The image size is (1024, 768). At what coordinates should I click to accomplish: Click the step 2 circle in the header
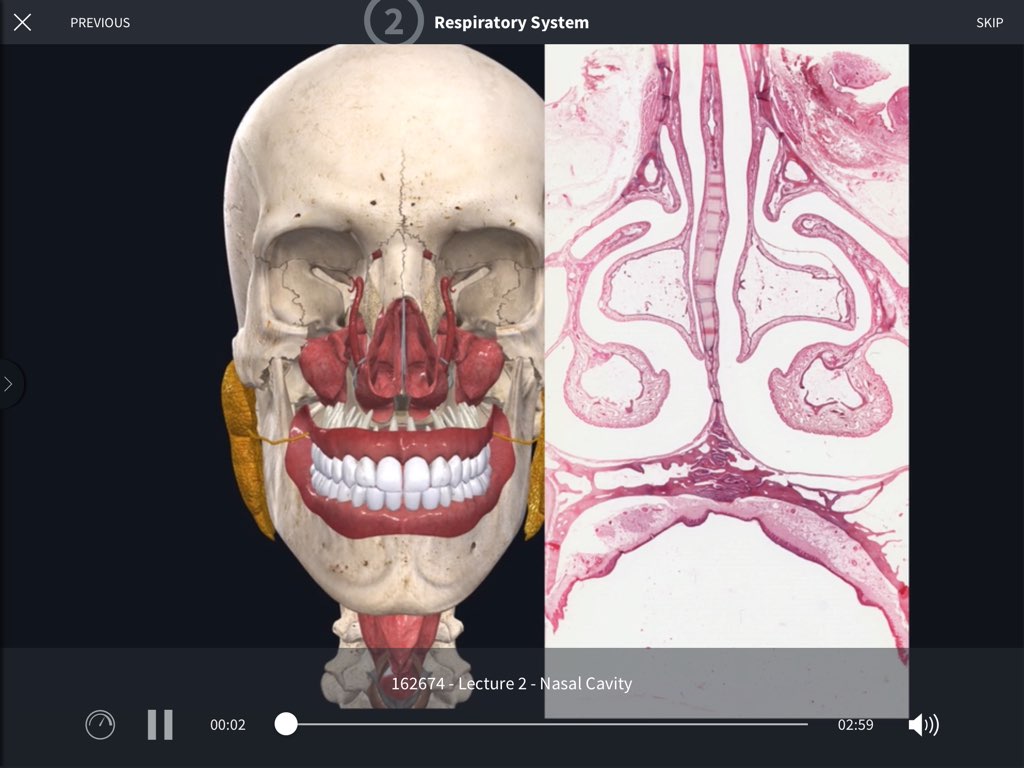[392, 21]
